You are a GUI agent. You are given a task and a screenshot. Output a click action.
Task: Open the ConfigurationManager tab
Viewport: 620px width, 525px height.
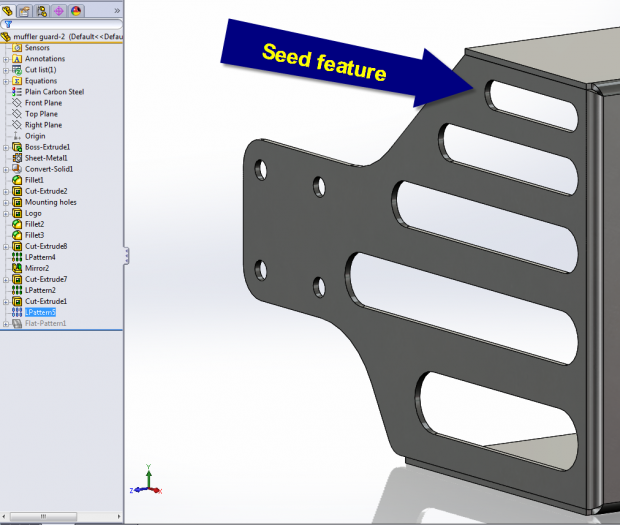42,9
